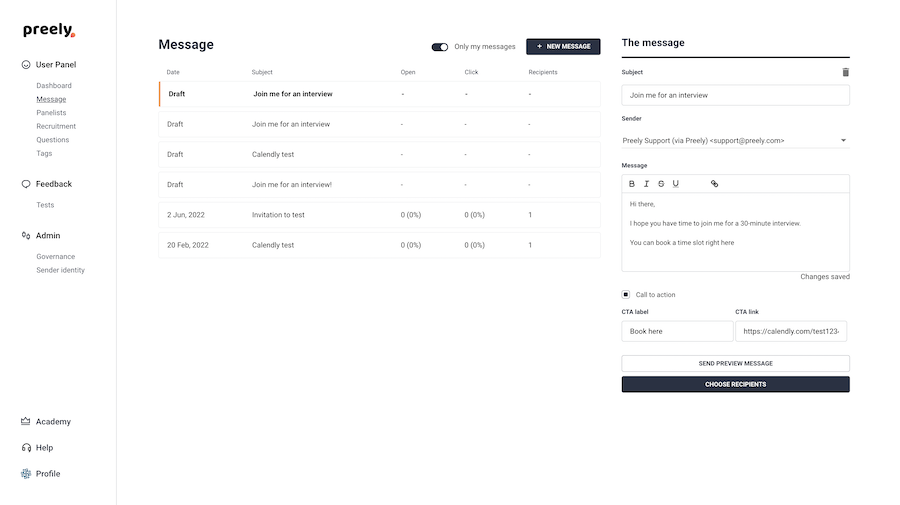Create a new message
The width and height of the screenshot is (900, 505).
pyautogui.click(x=563, y=46)
